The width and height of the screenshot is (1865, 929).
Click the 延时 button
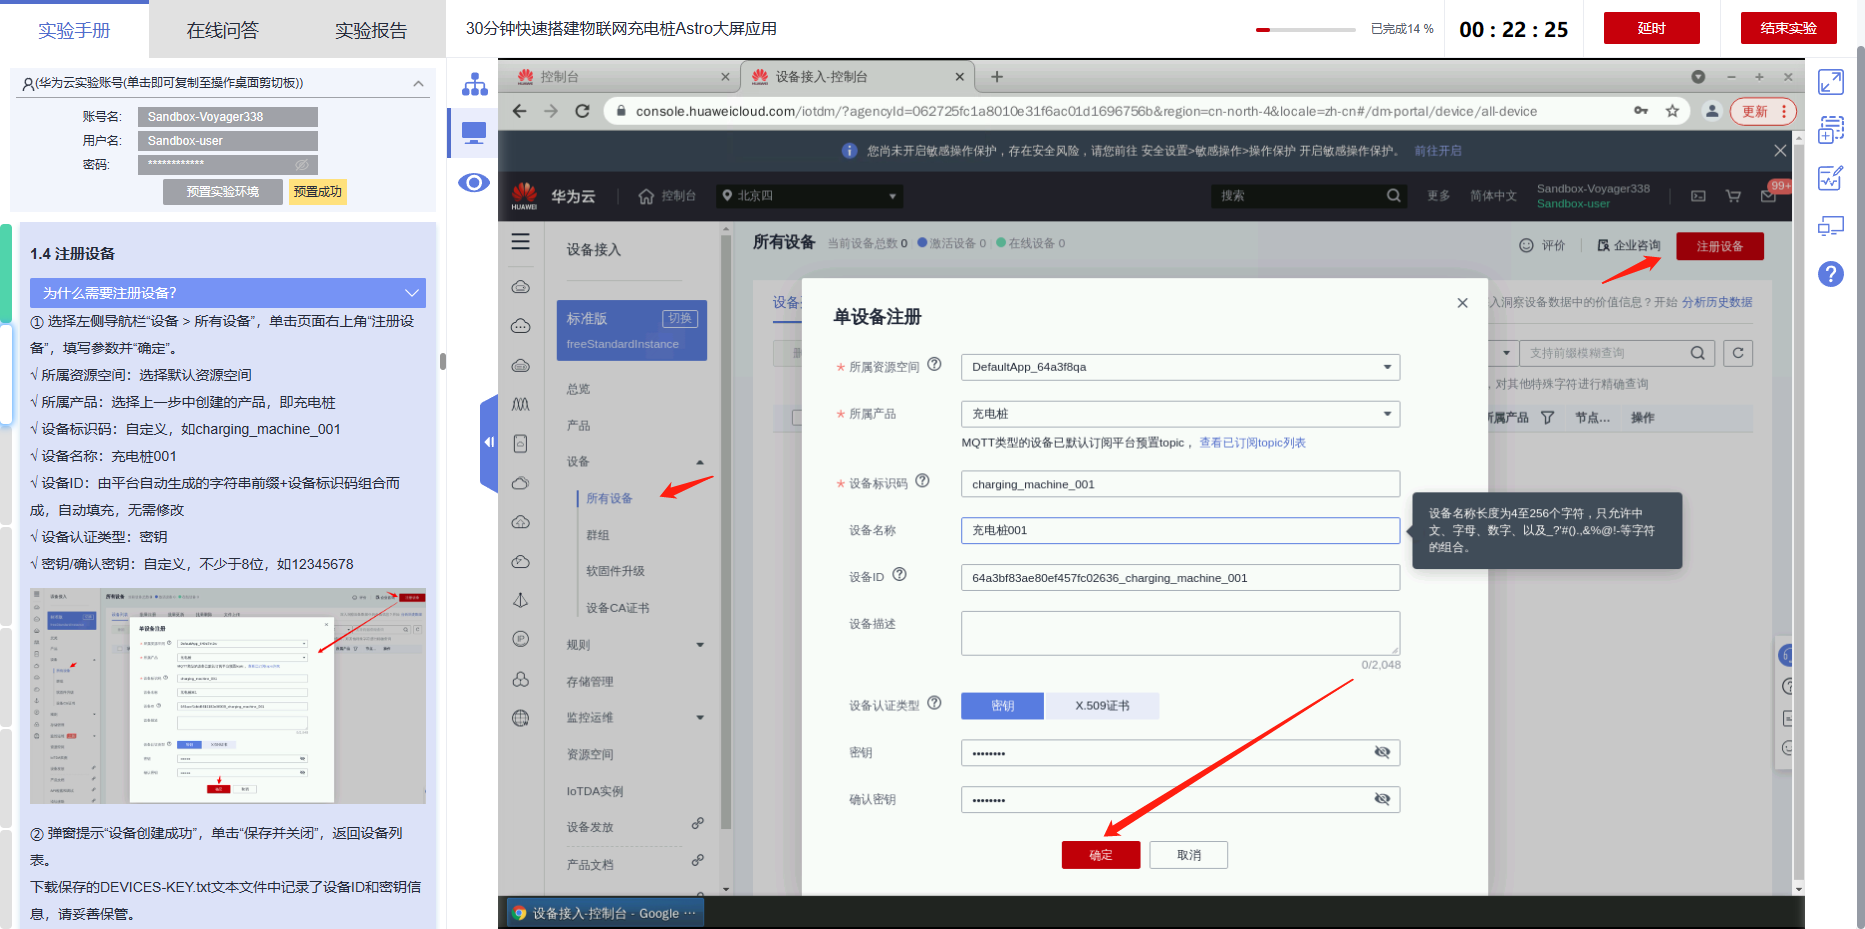pos(1652,28)
